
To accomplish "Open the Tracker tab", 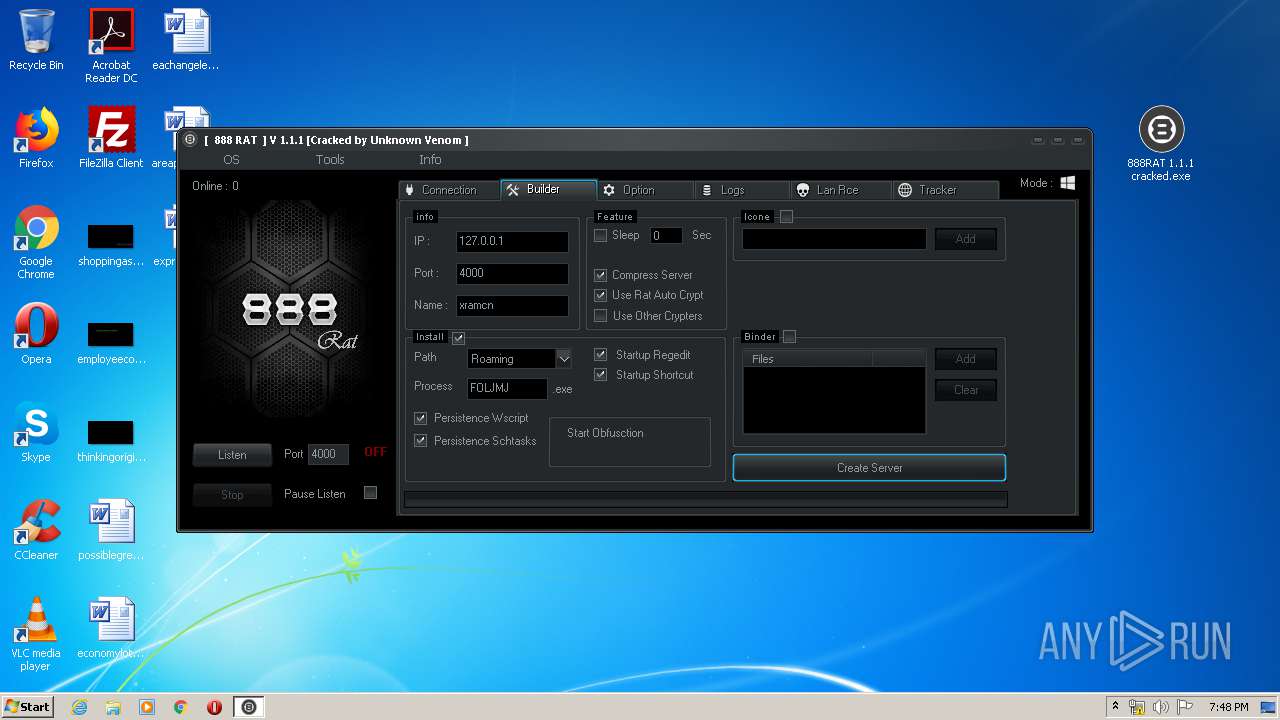I will [x=945, y=190].
